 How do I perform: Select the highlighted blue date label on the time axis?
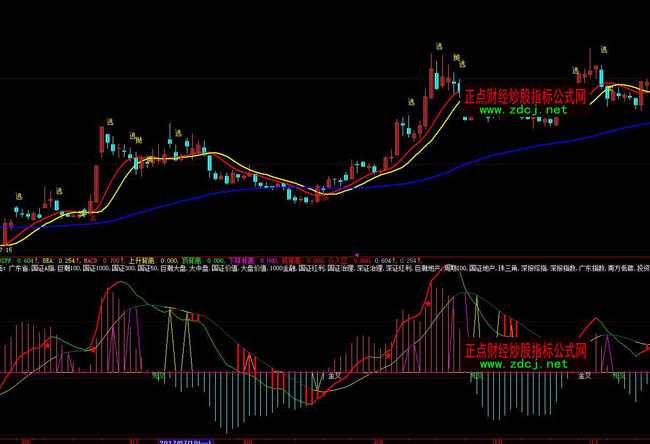(x=186, y=440)
